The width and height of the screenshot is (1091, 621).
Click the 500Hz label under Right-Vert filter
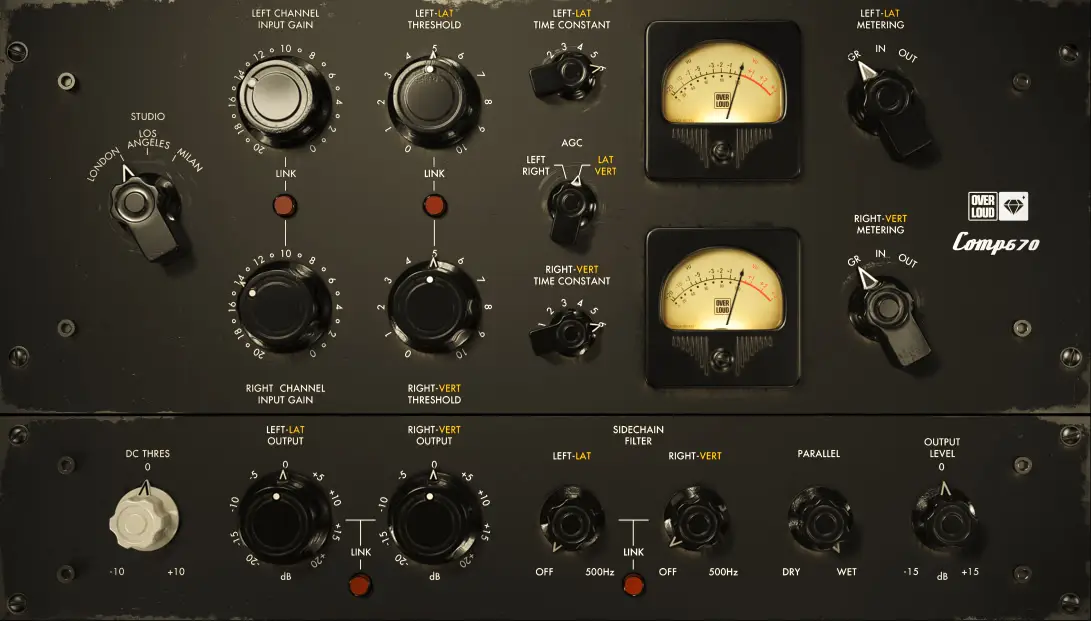tap(723, 572)
